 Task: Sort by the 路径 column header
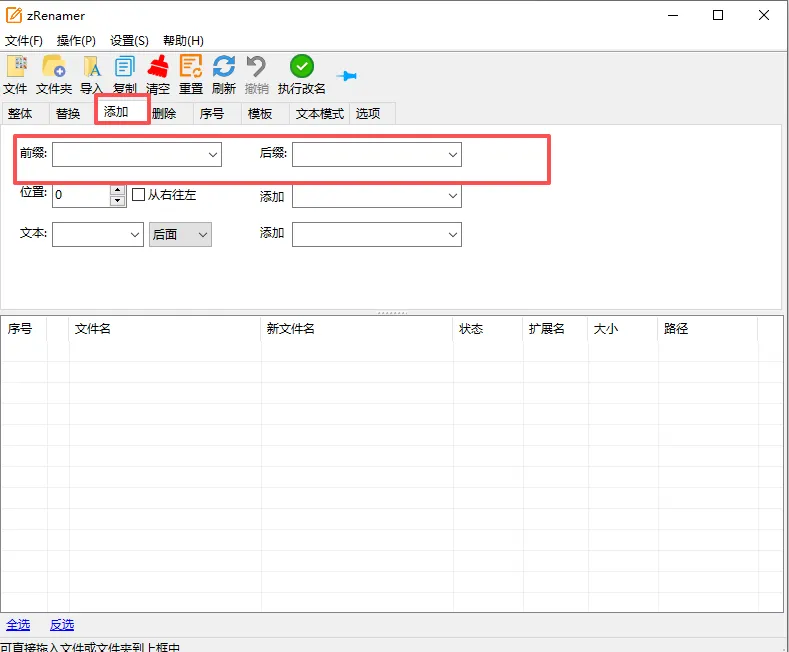click(707, 329)
